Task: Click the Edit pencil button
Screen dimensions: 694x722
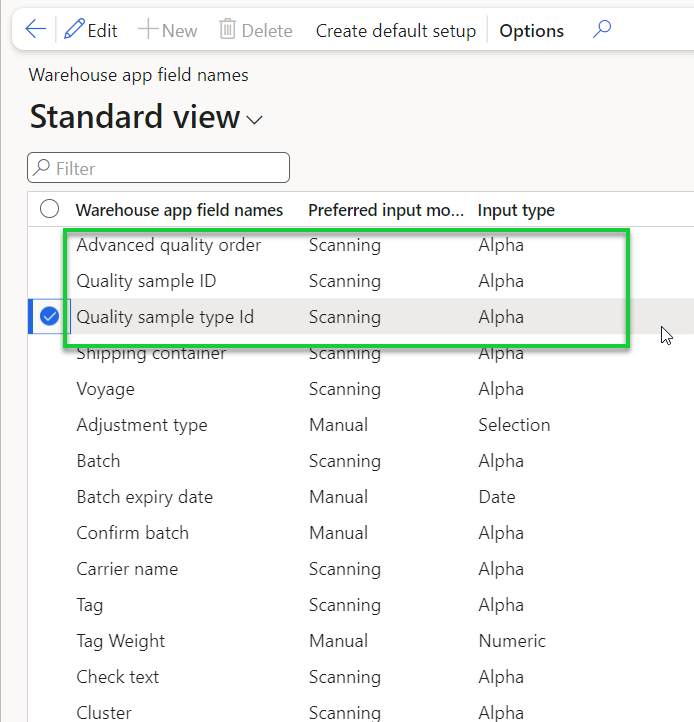Action: (91, 30)
